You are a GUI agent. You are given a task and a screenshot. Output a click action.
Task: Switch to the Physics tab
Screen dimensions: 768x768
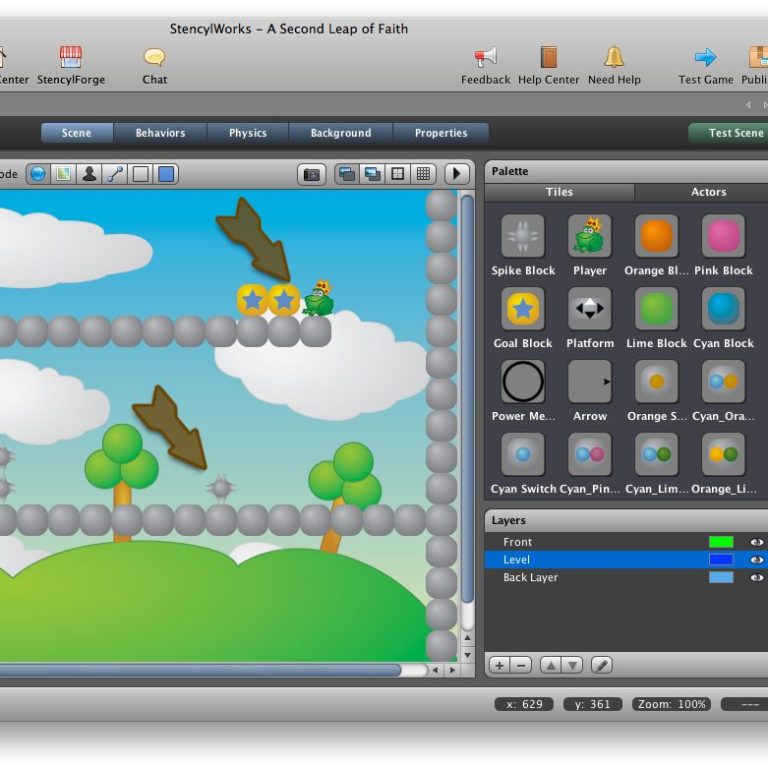248,133
